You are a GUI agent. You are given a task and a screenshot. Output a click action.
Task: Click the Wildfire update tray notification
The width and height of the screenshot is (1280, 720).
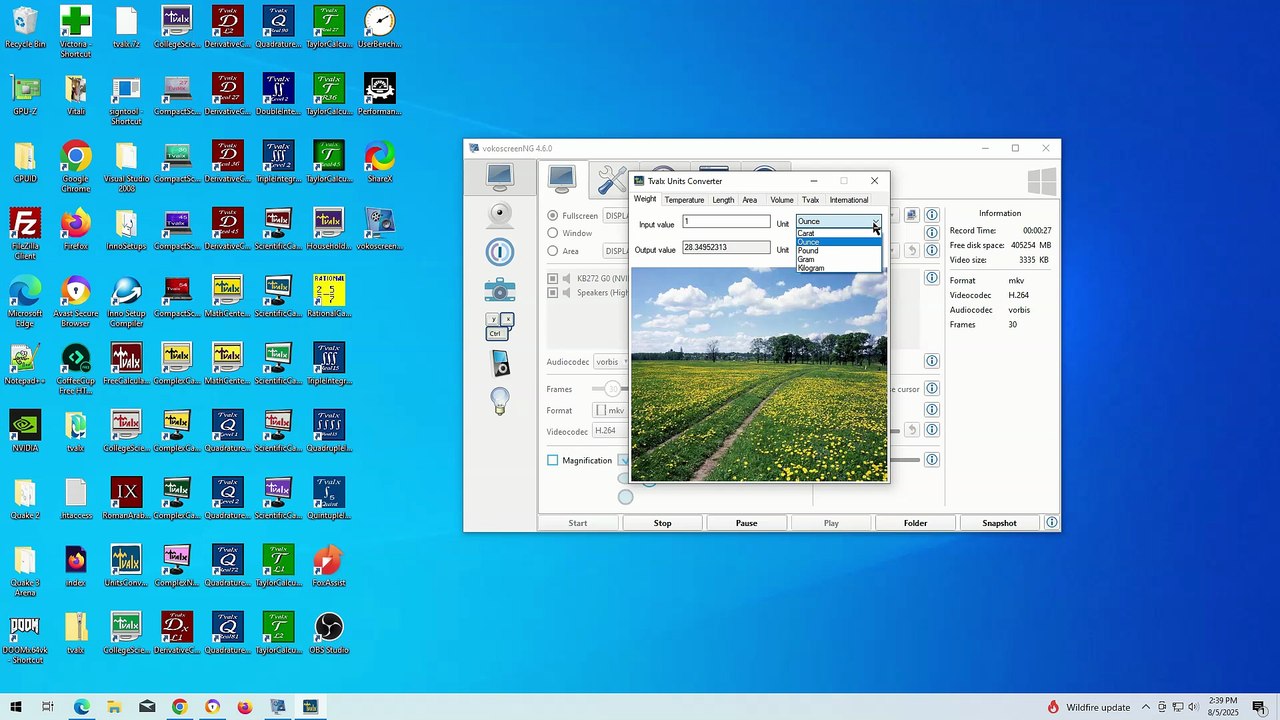[1089, 707]
